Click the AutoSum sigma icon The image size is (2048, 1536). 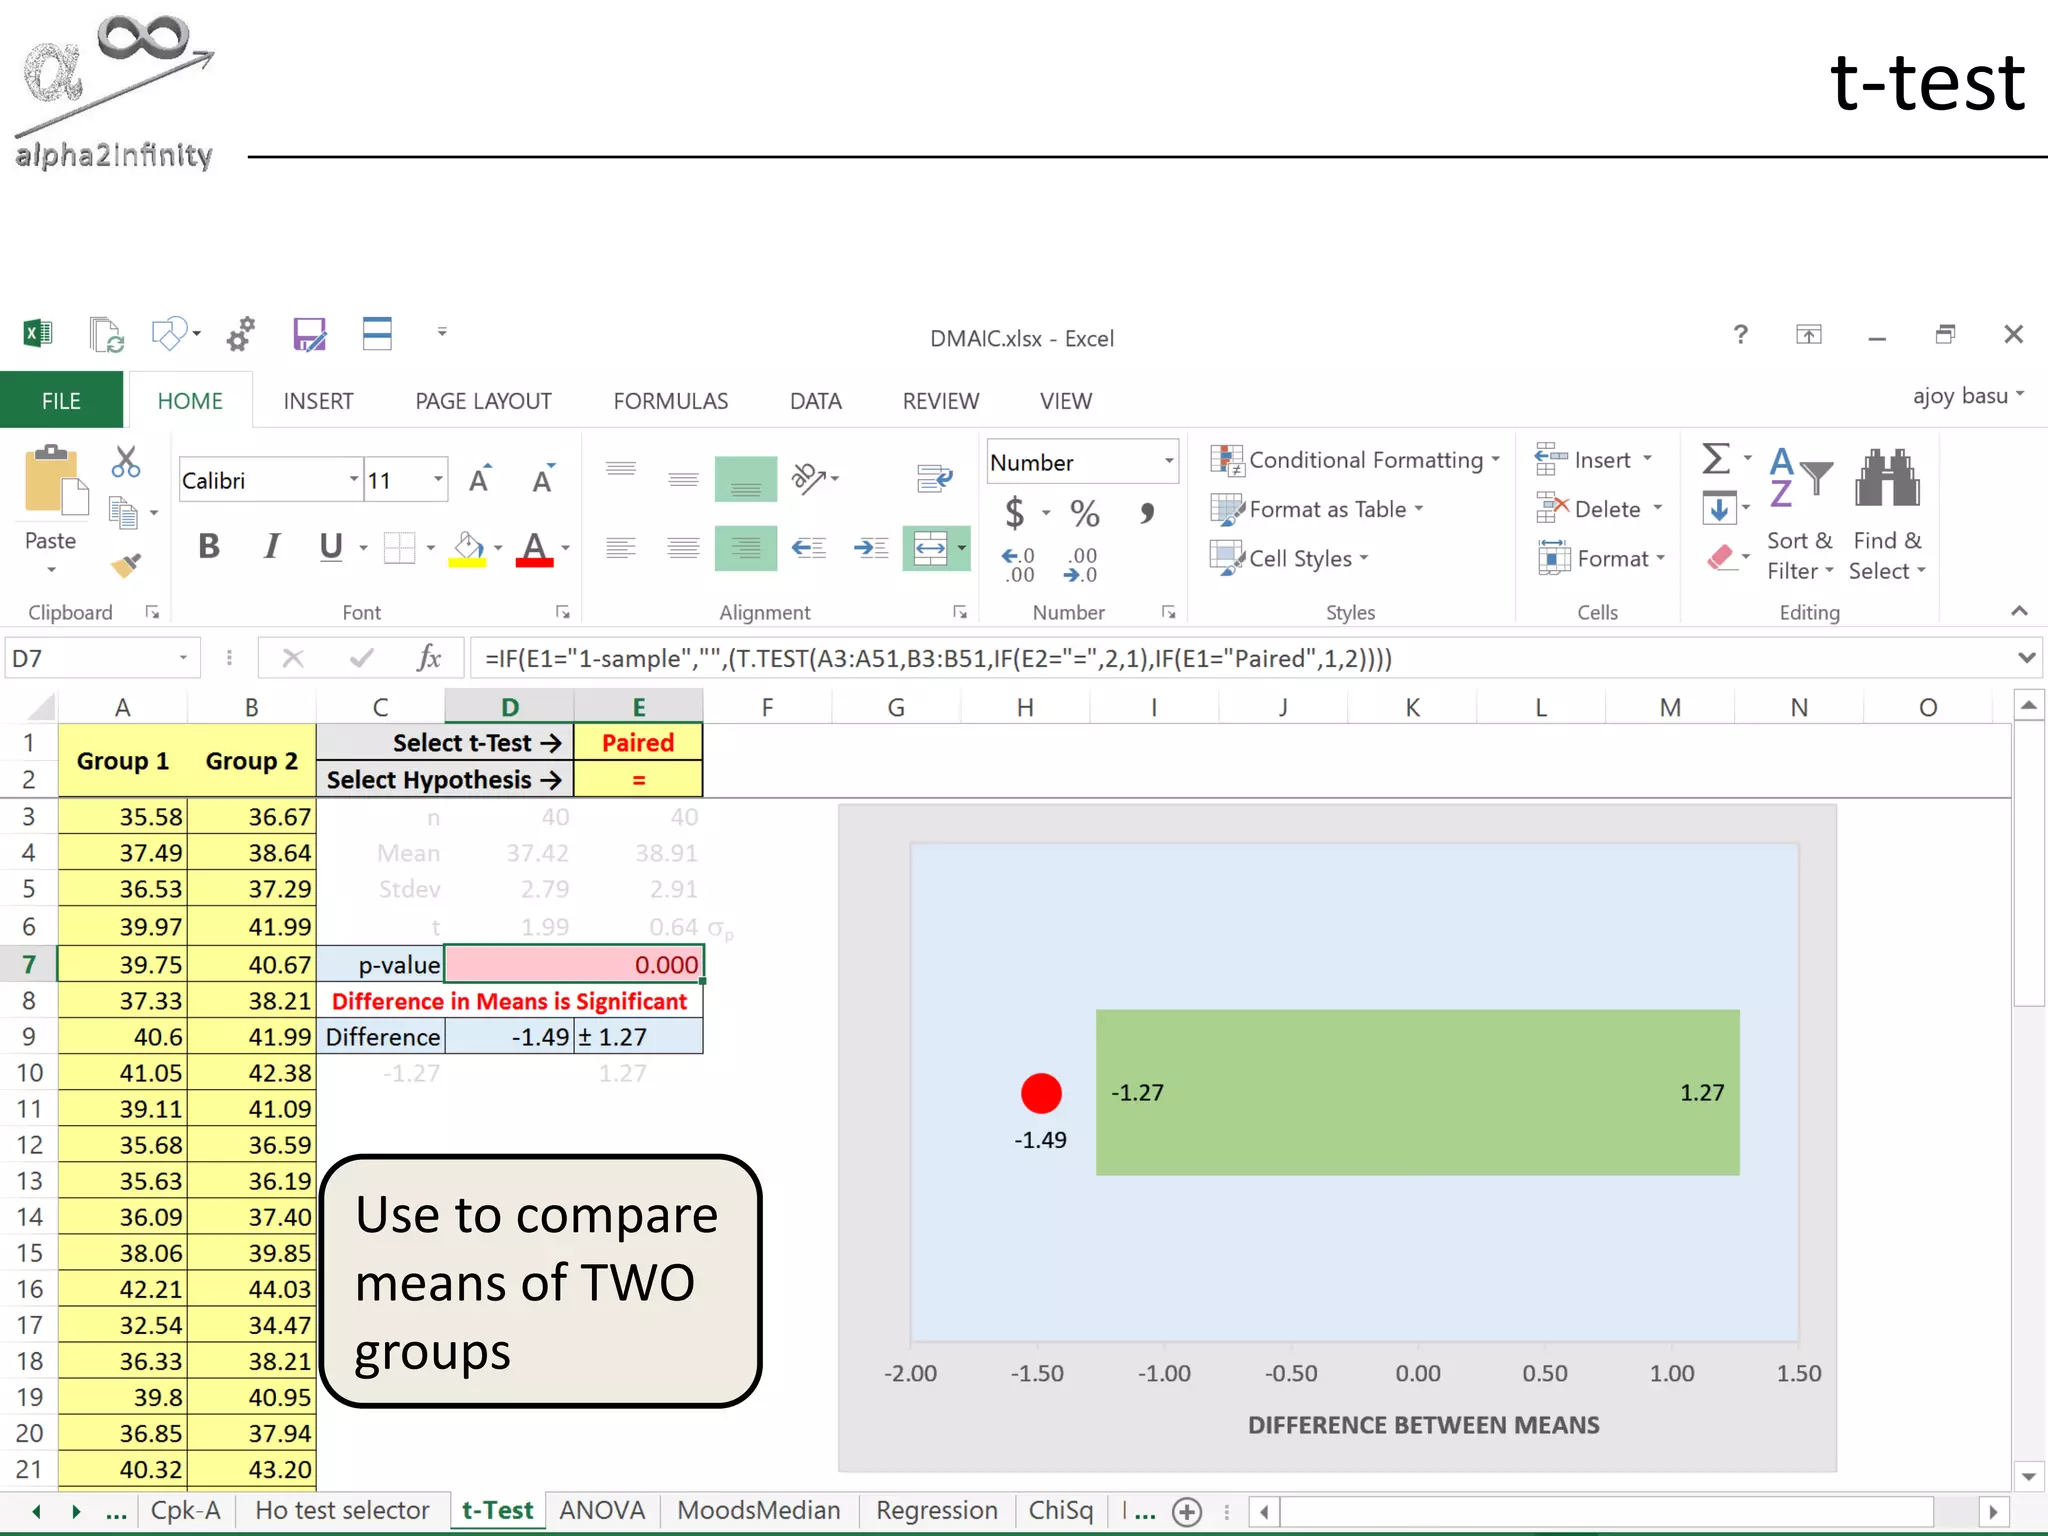pos(1716,459)
